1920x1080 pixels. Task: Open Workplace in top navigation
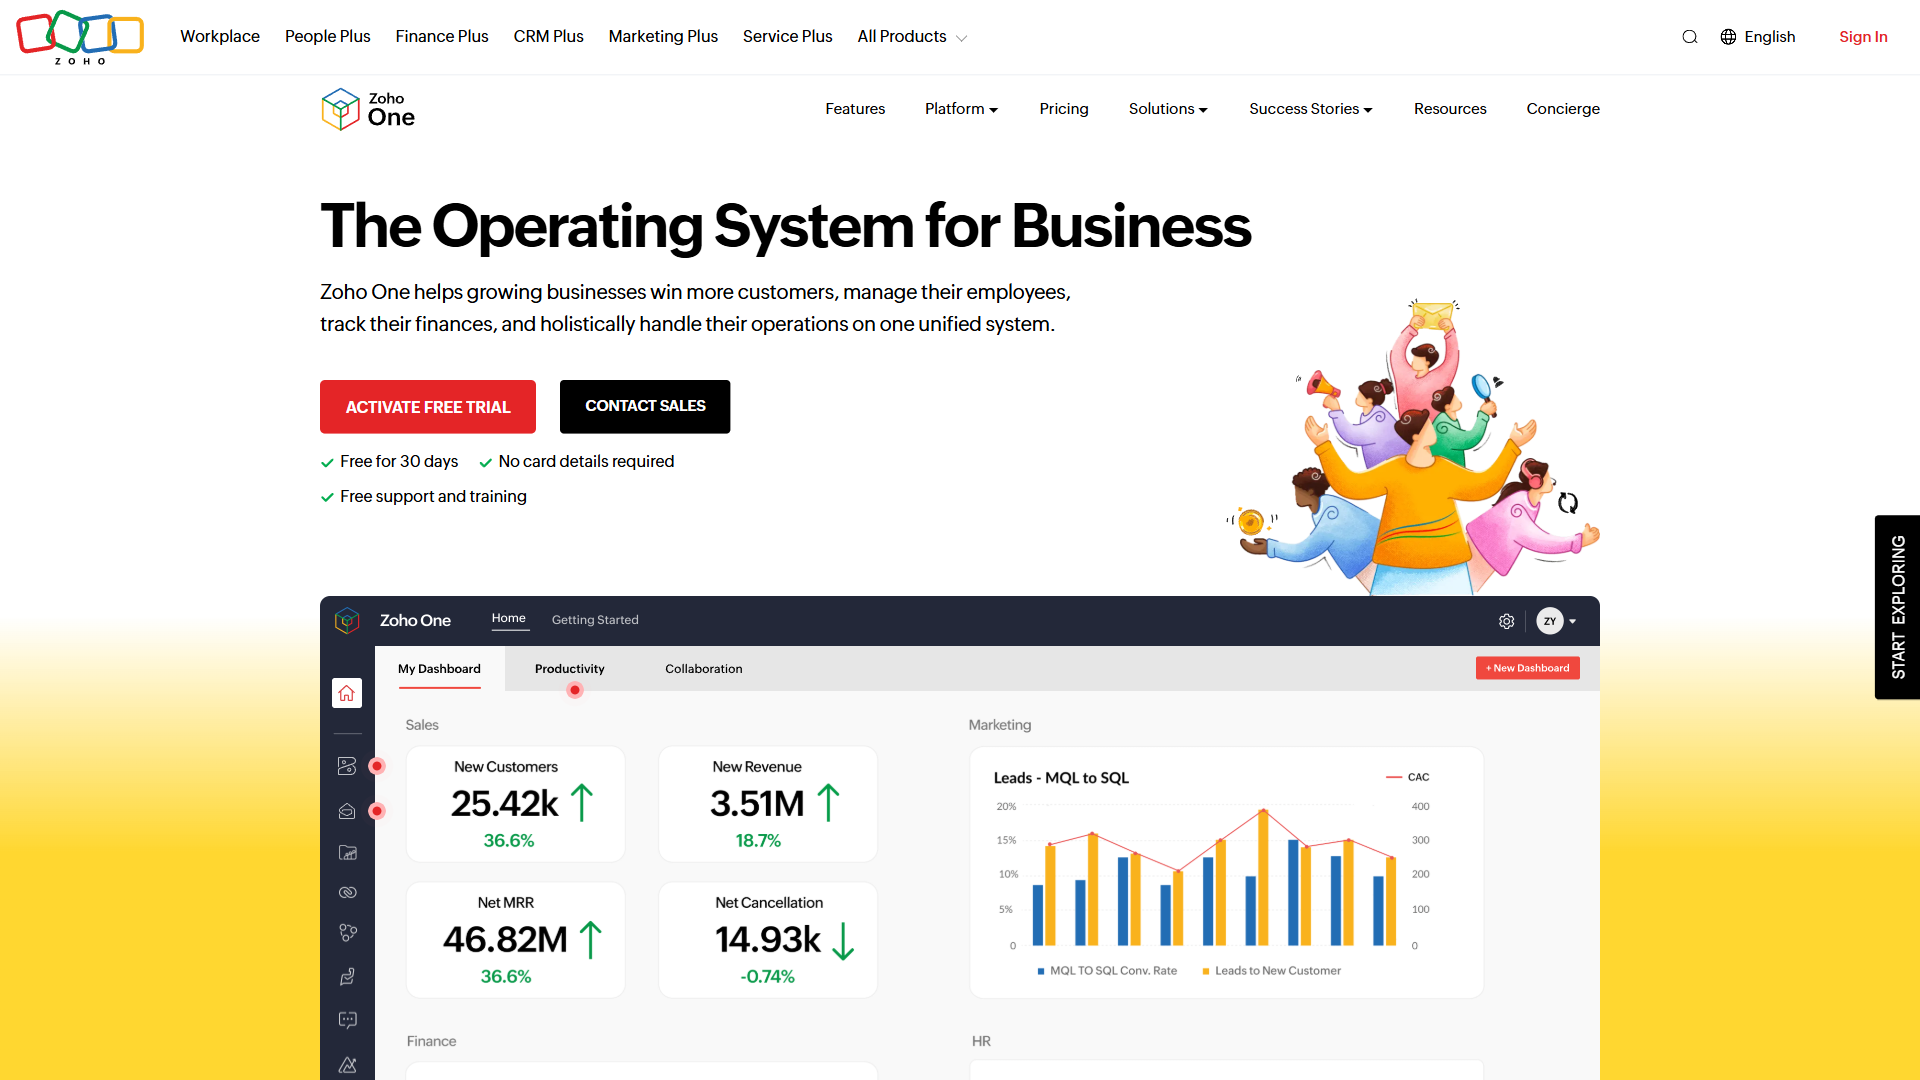(220, 37)
